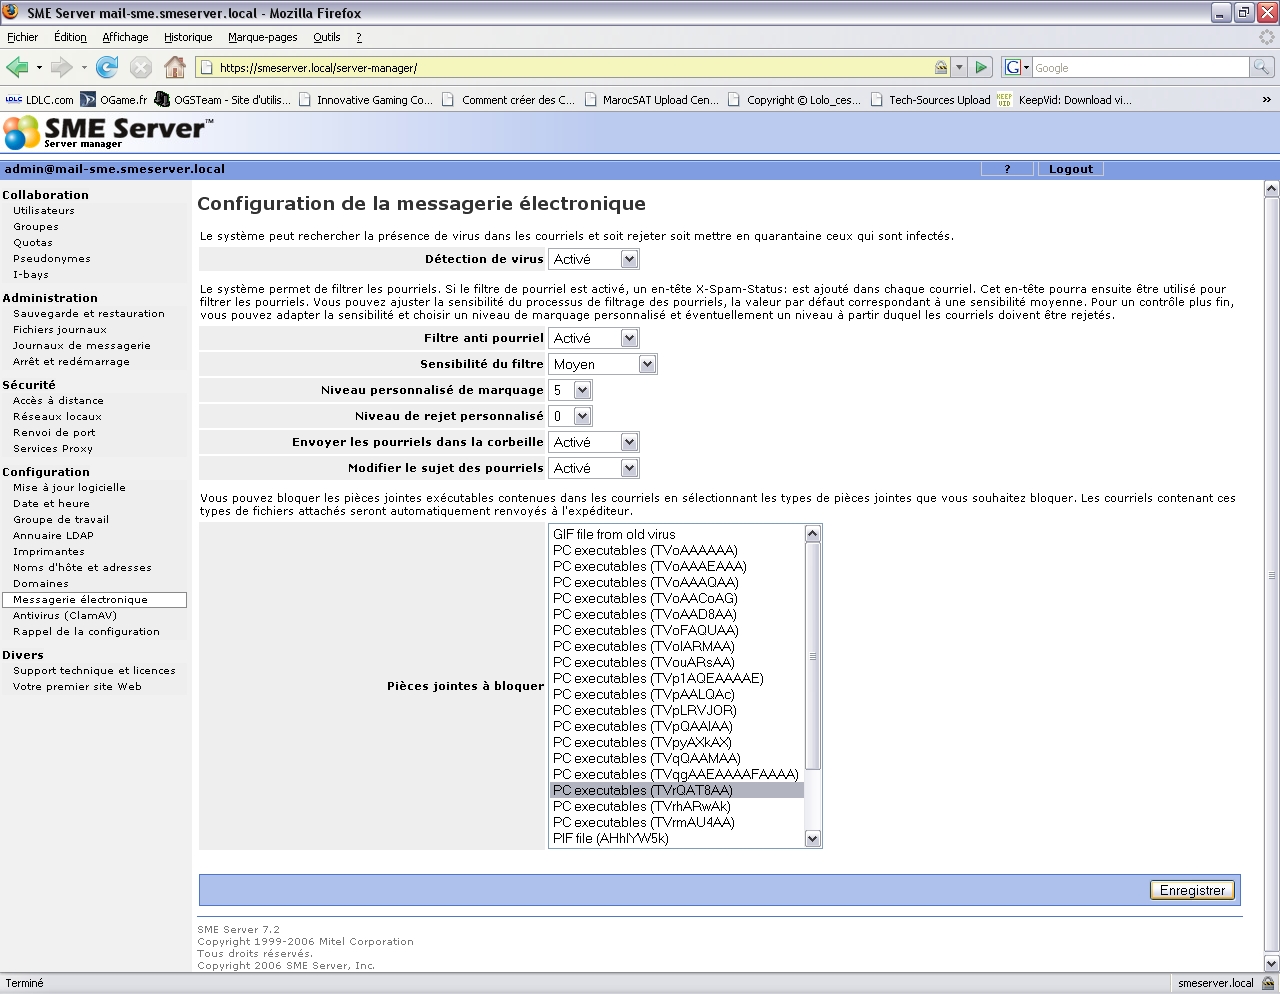Screen dimensions: 1280x994
Task: Open the Outils menu
Action: click(x=327, y=37)
